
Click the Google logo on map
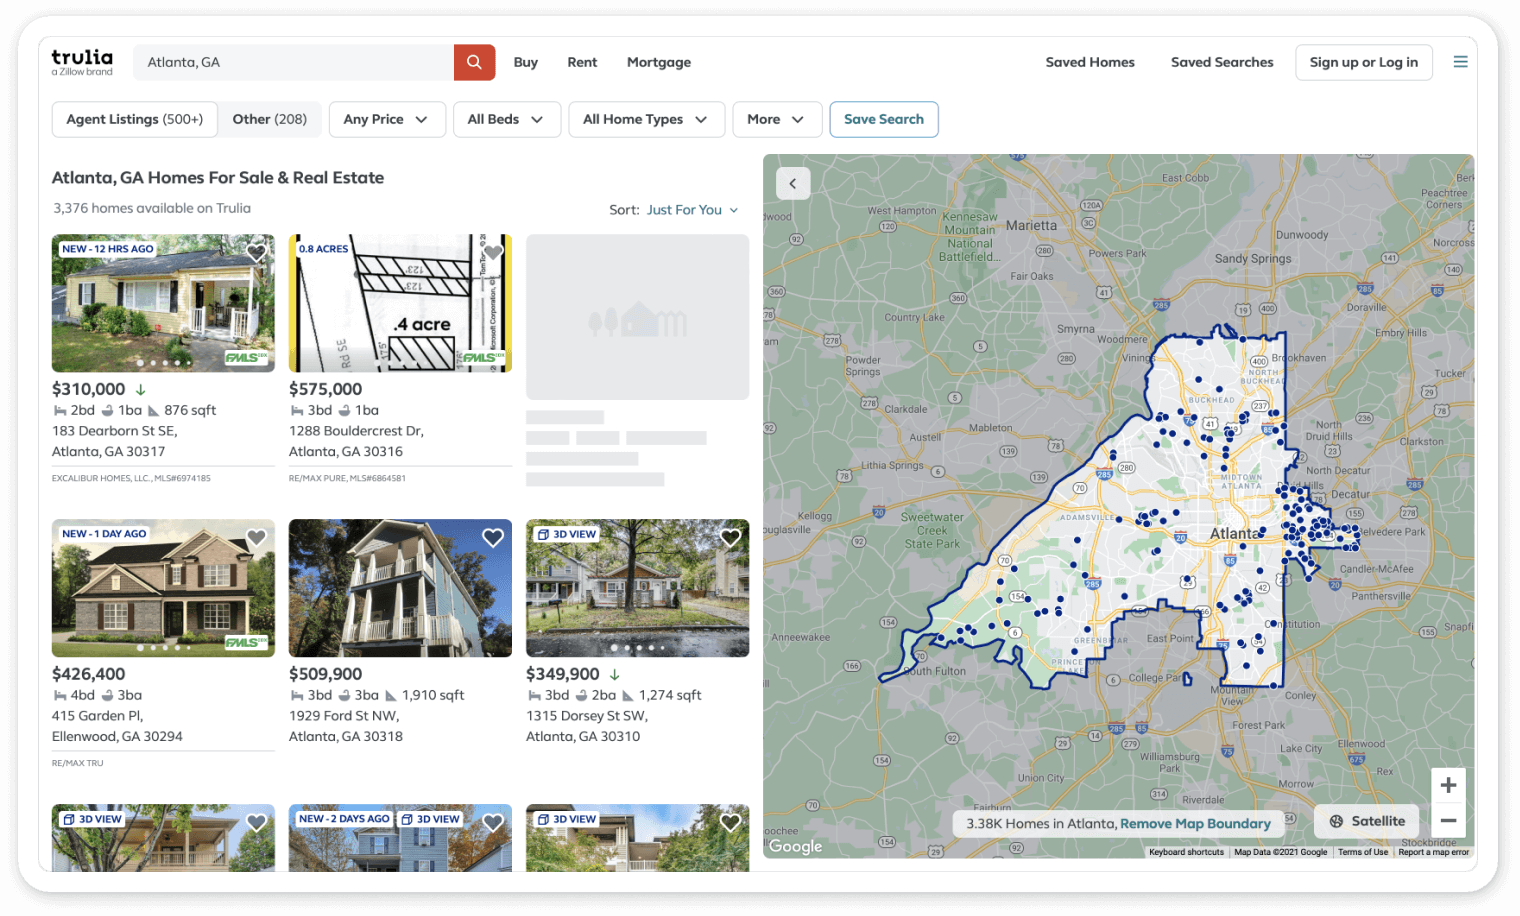click(795, 846)
